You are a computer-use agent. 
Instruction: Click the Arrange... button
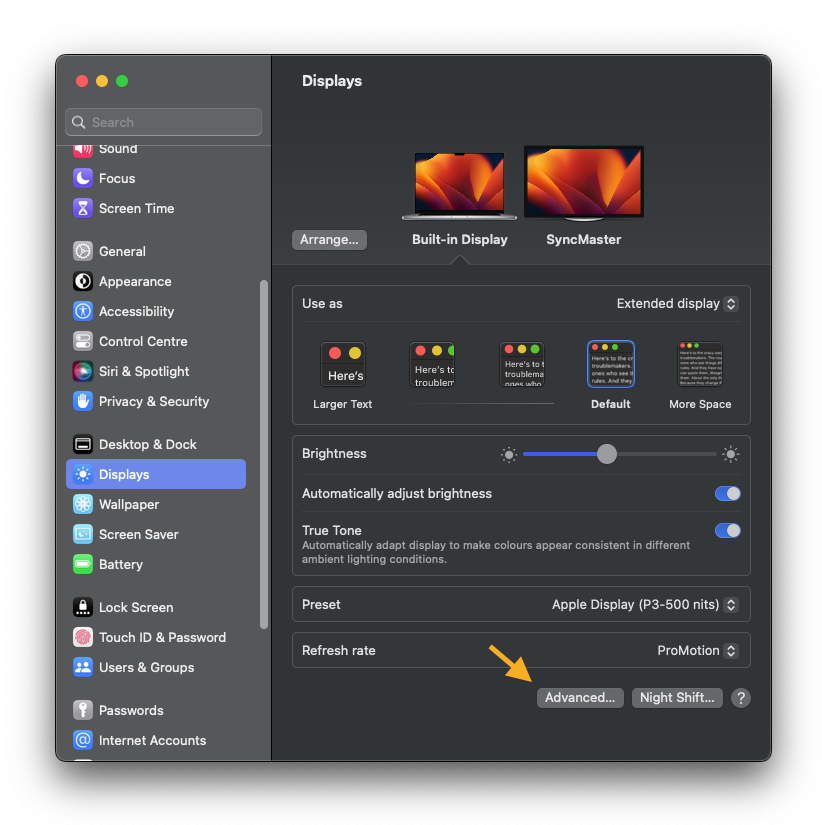pyautogui.click(x=329, y=240)
